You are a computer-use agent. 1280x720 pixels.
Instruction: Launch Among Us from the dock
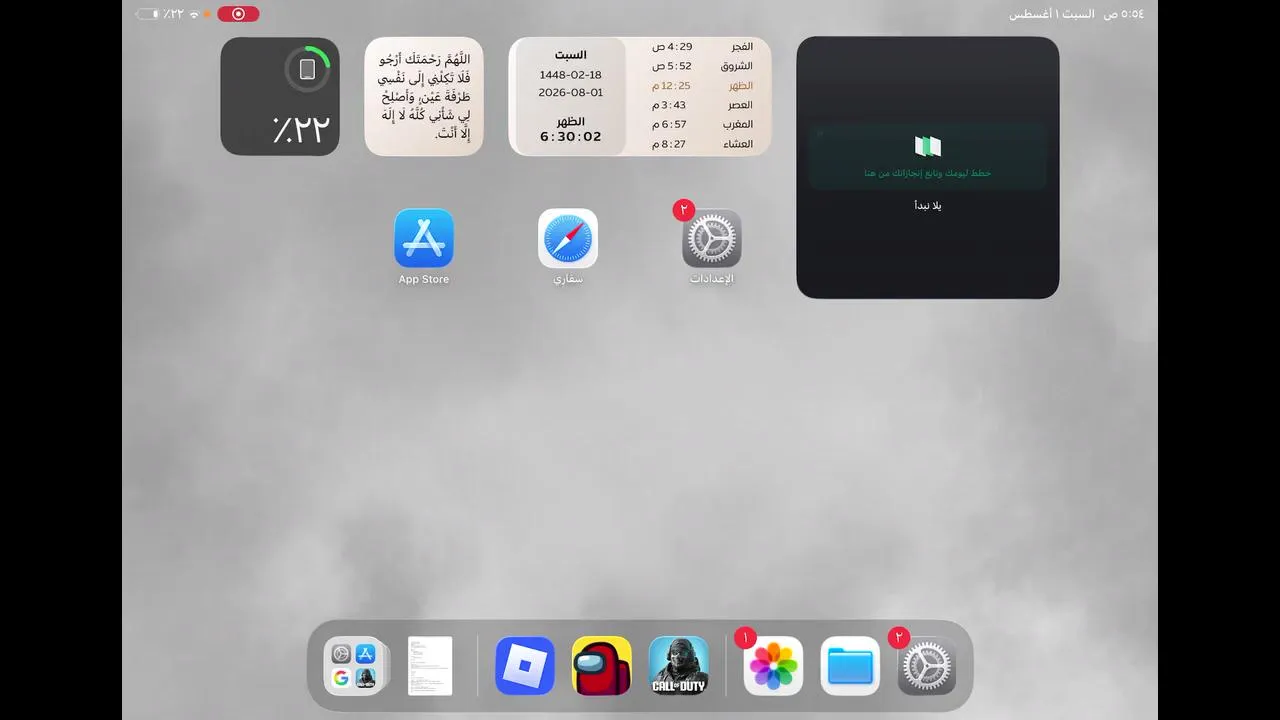[602, 666]
